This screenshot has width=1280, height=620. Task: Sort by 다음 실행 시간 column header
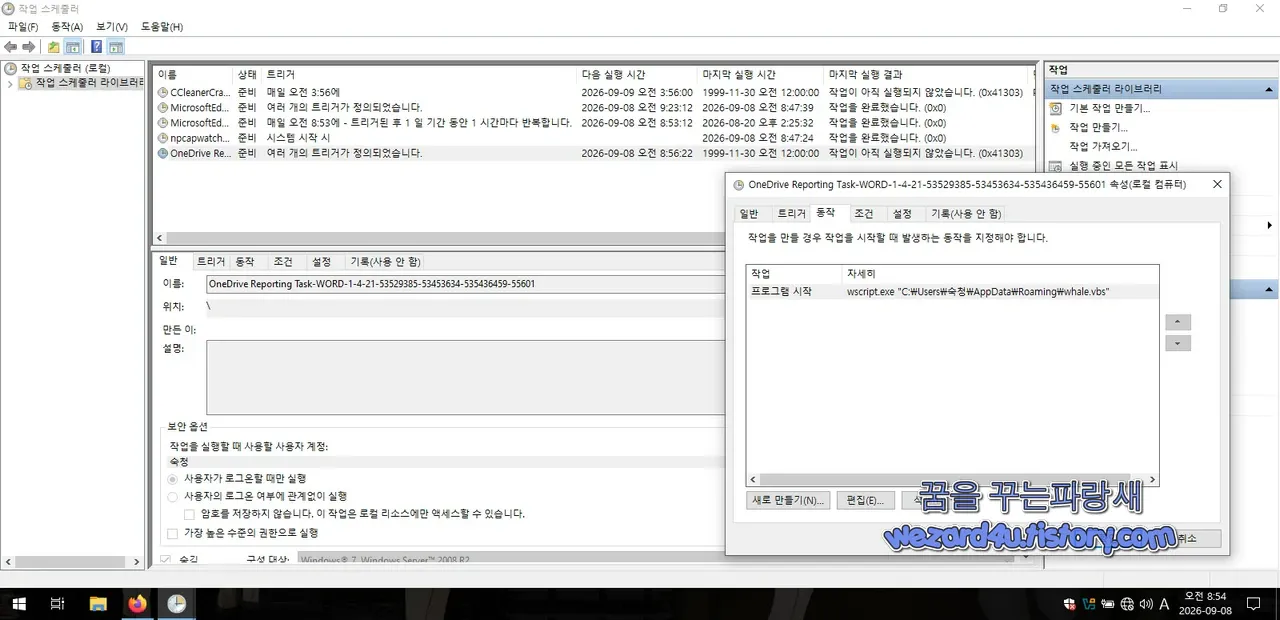(637, 75)
